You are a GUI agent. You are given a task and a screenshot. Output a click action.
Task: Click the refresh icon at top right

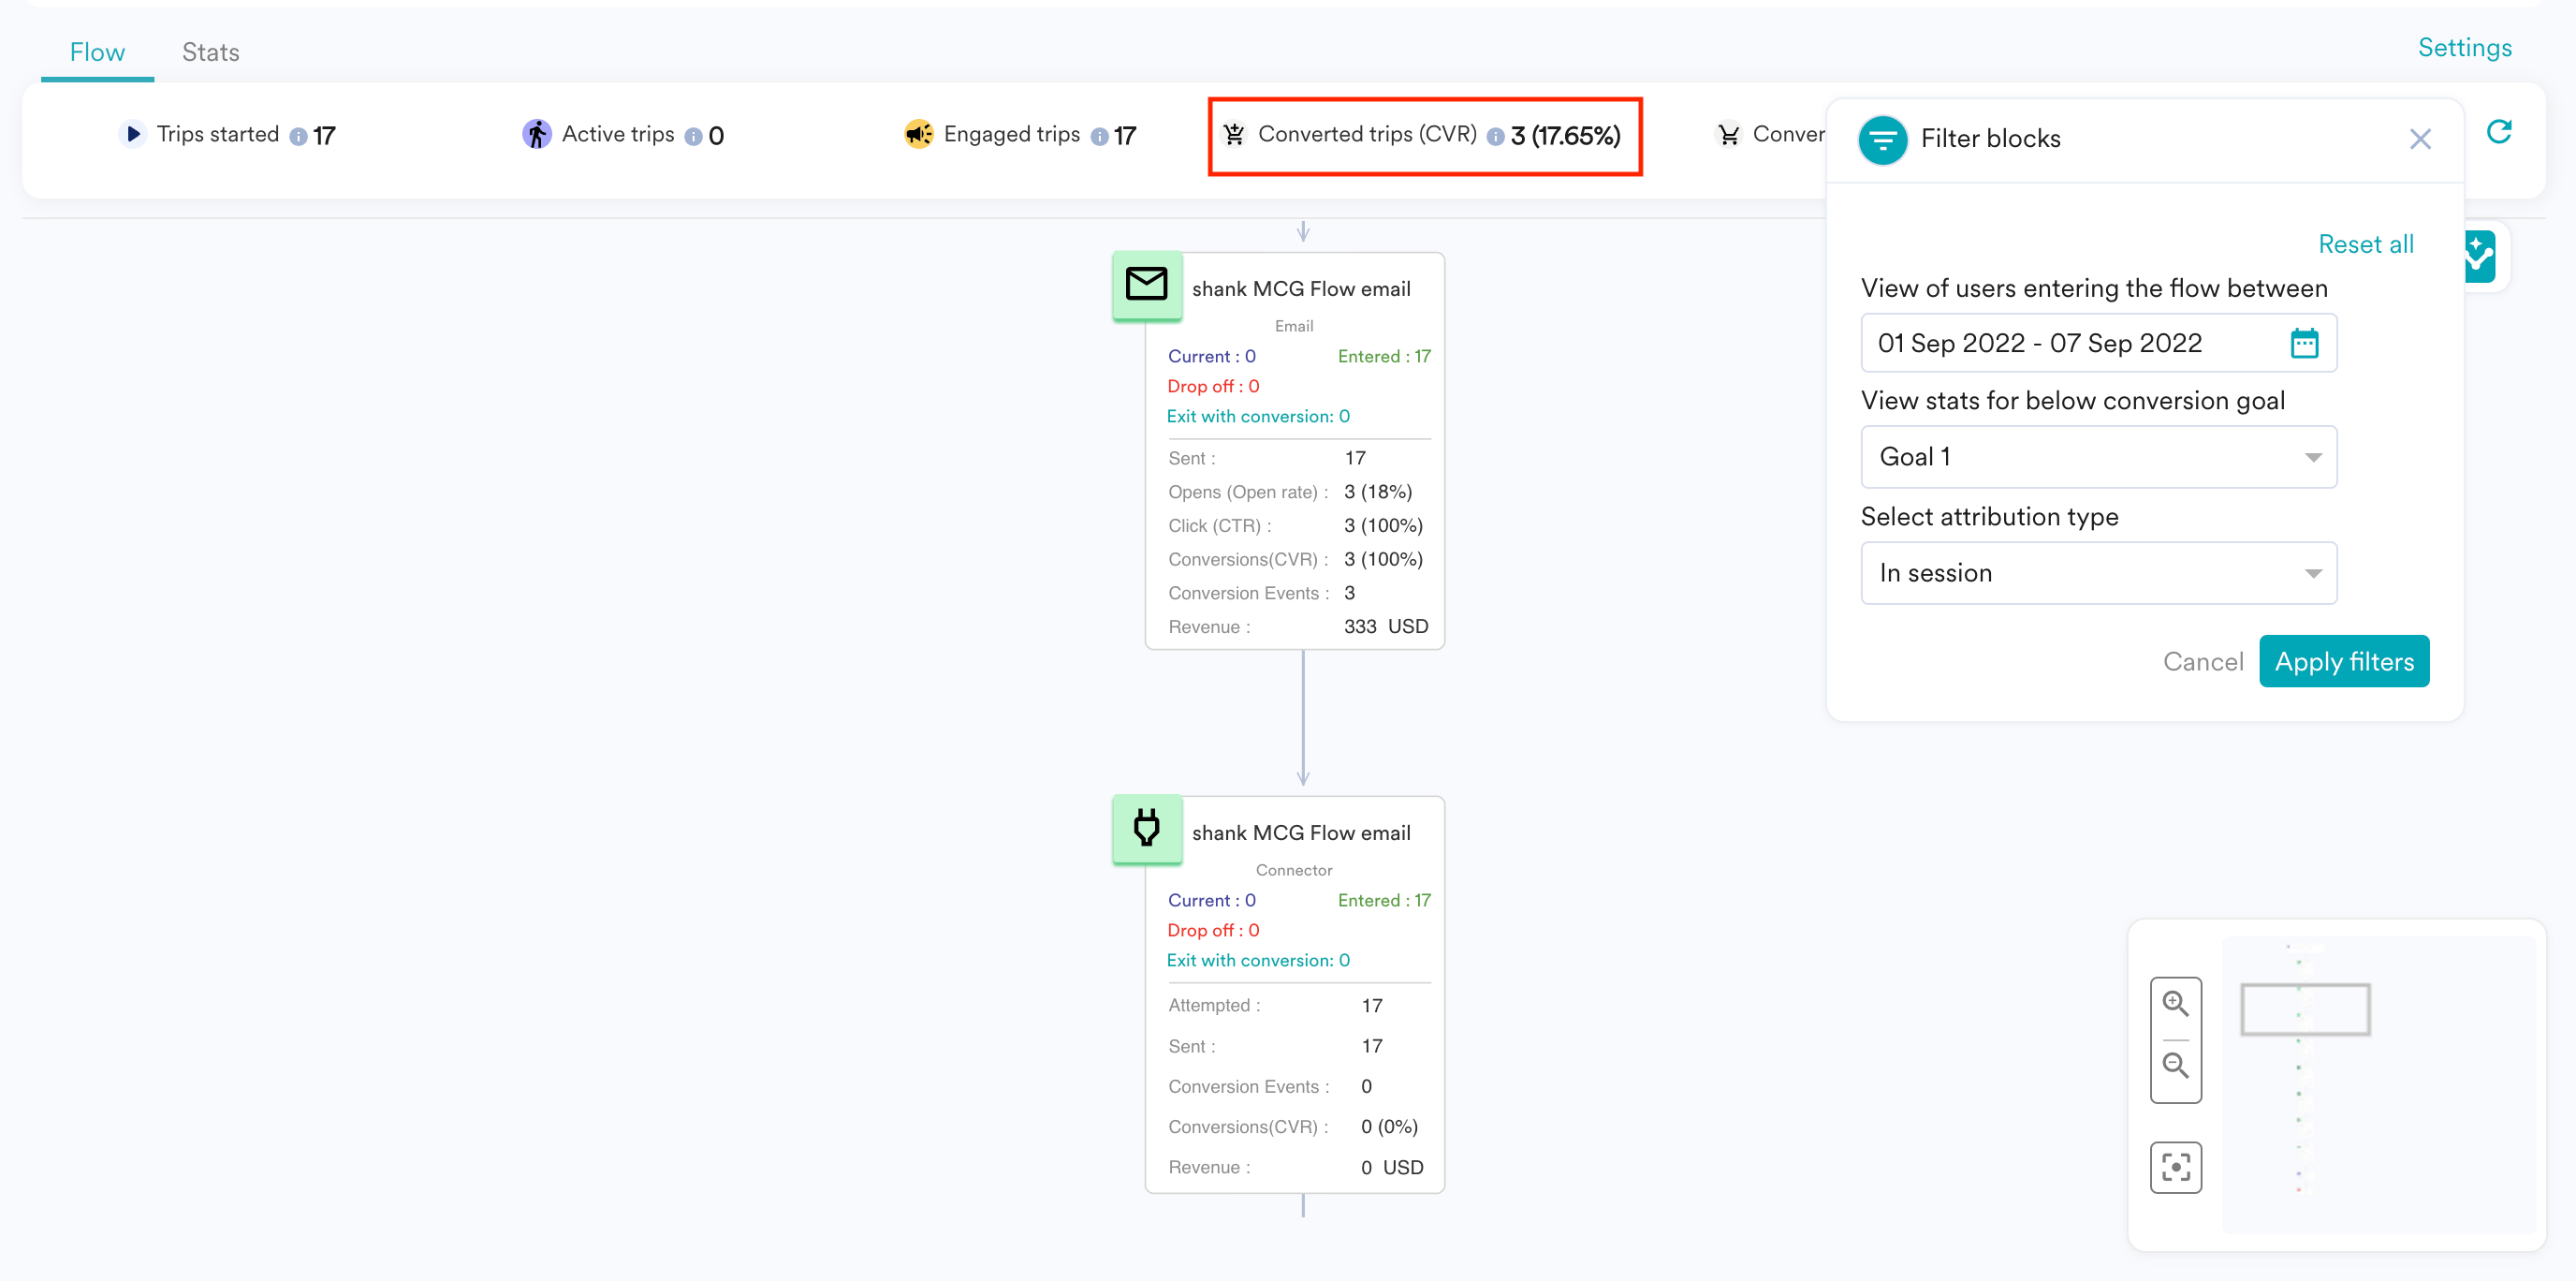tap(2499, 131)
